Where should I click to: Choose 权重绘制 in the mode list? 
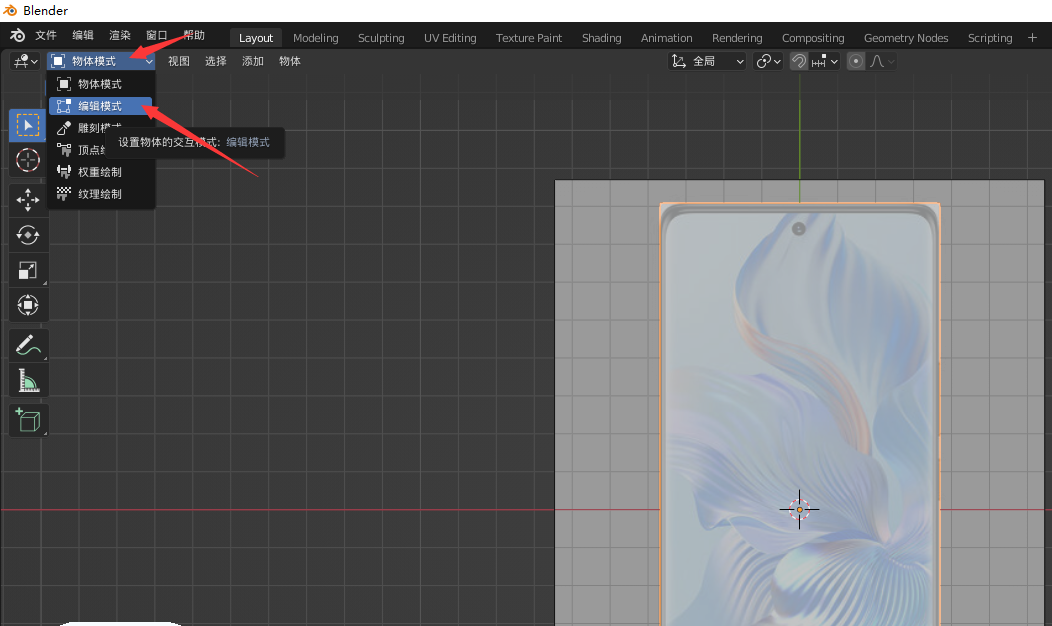click(101, 172)
